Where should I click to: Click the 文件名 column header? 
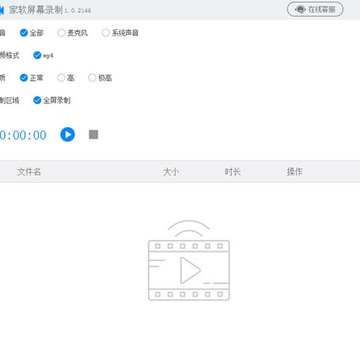[29, 172]
